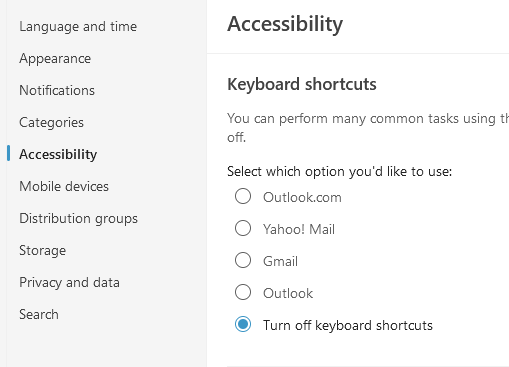Click the 'You can perform many common tasks' description

(x=368, y=128)
